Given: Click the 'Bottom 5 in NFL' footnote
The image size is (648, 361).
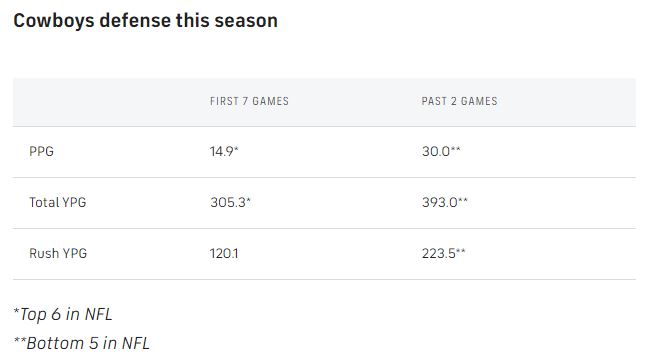Looking at the screenshot, I should pos(81,343).
